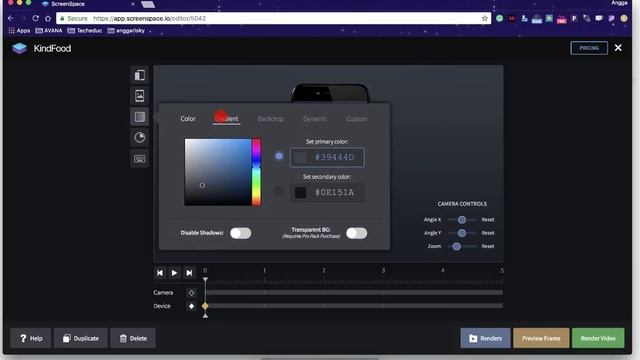Open the Apps bookmarks shortcut

click(19, 31)
